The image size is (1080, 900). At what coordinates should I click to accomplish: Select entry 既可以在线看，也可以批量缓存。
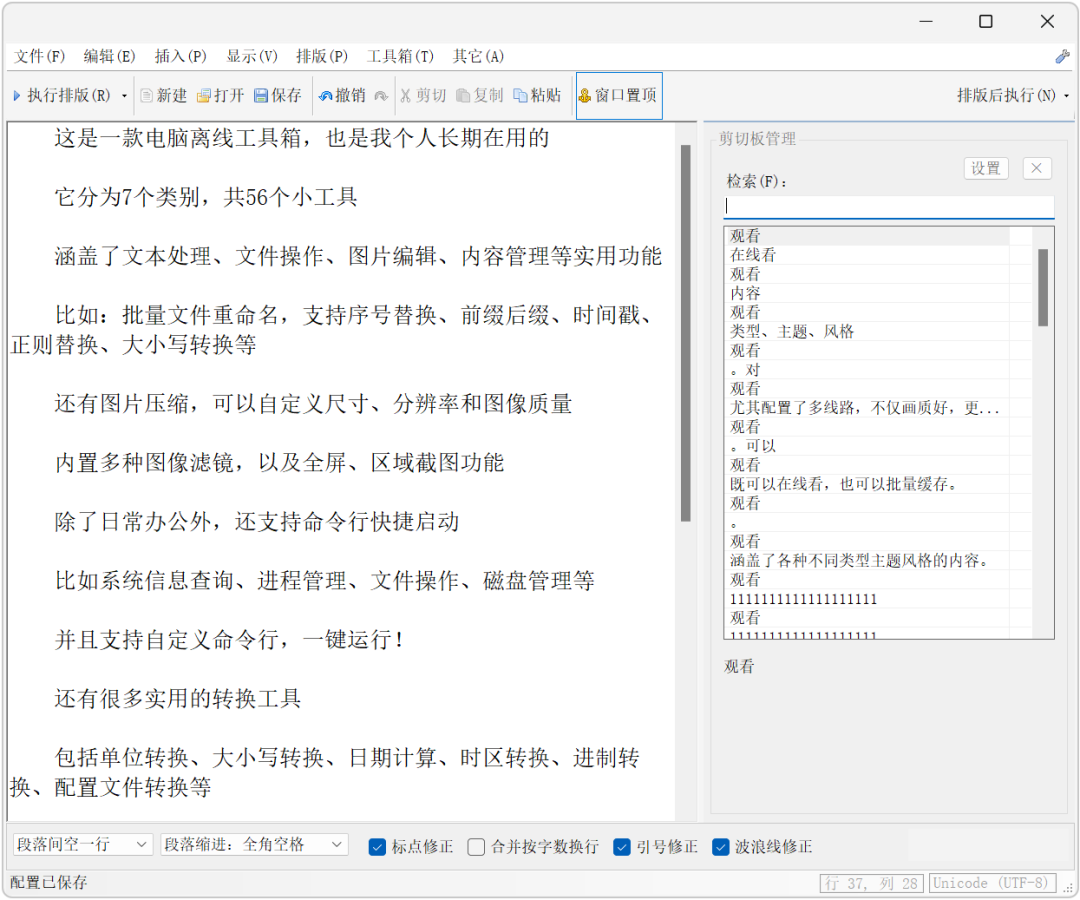point(866,484)
